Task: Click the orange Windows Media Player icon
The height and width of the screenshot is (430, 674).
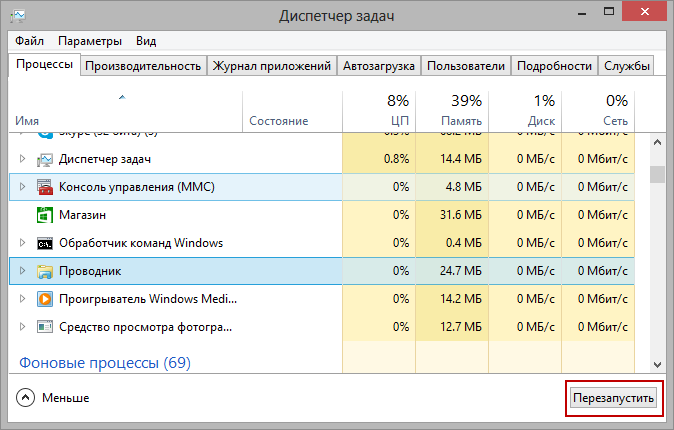Action: tap(45, 299)
